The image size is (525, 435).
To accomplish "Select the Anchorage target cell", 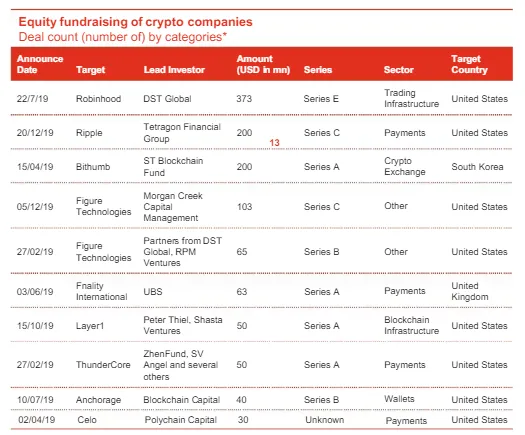I will click(98, 400).
